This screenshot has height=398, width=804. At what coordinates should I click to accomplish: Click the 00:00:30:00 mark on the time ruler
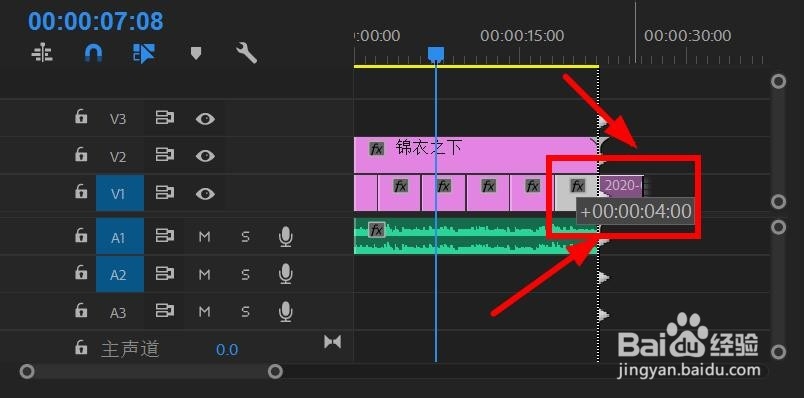(x=688, y=36)
